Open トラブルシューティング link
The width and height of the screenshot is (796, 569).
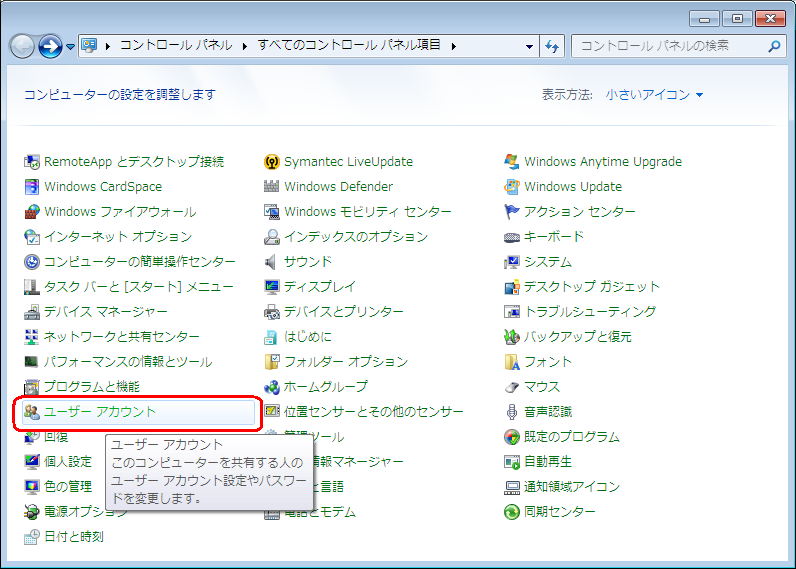click(590, 312)
